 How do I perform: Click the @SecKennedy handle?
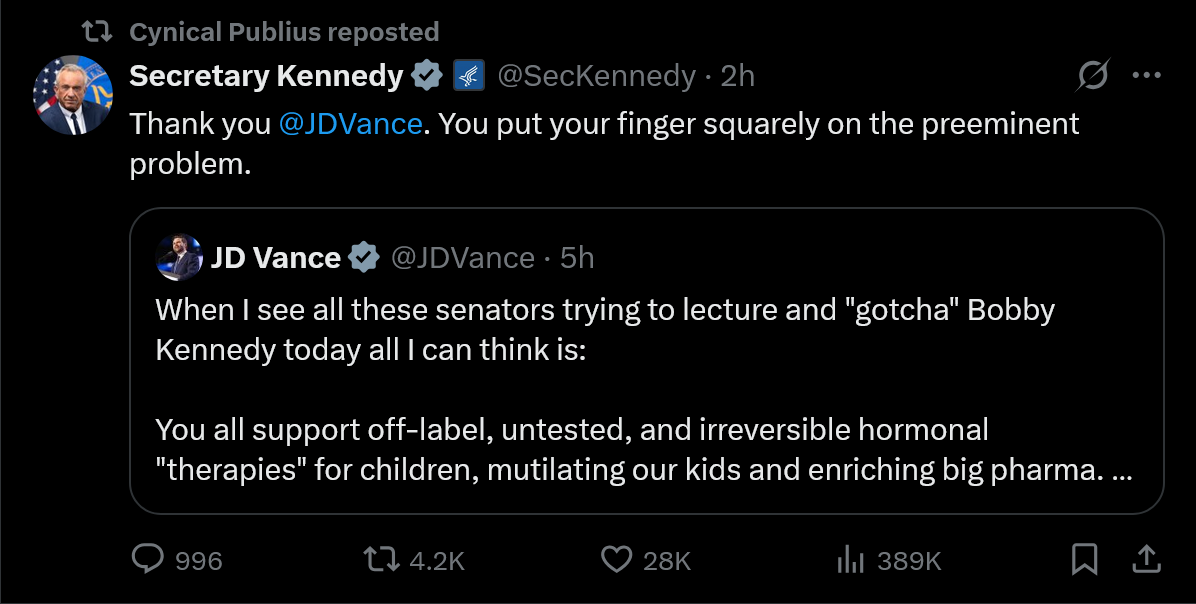click(596, 75)
